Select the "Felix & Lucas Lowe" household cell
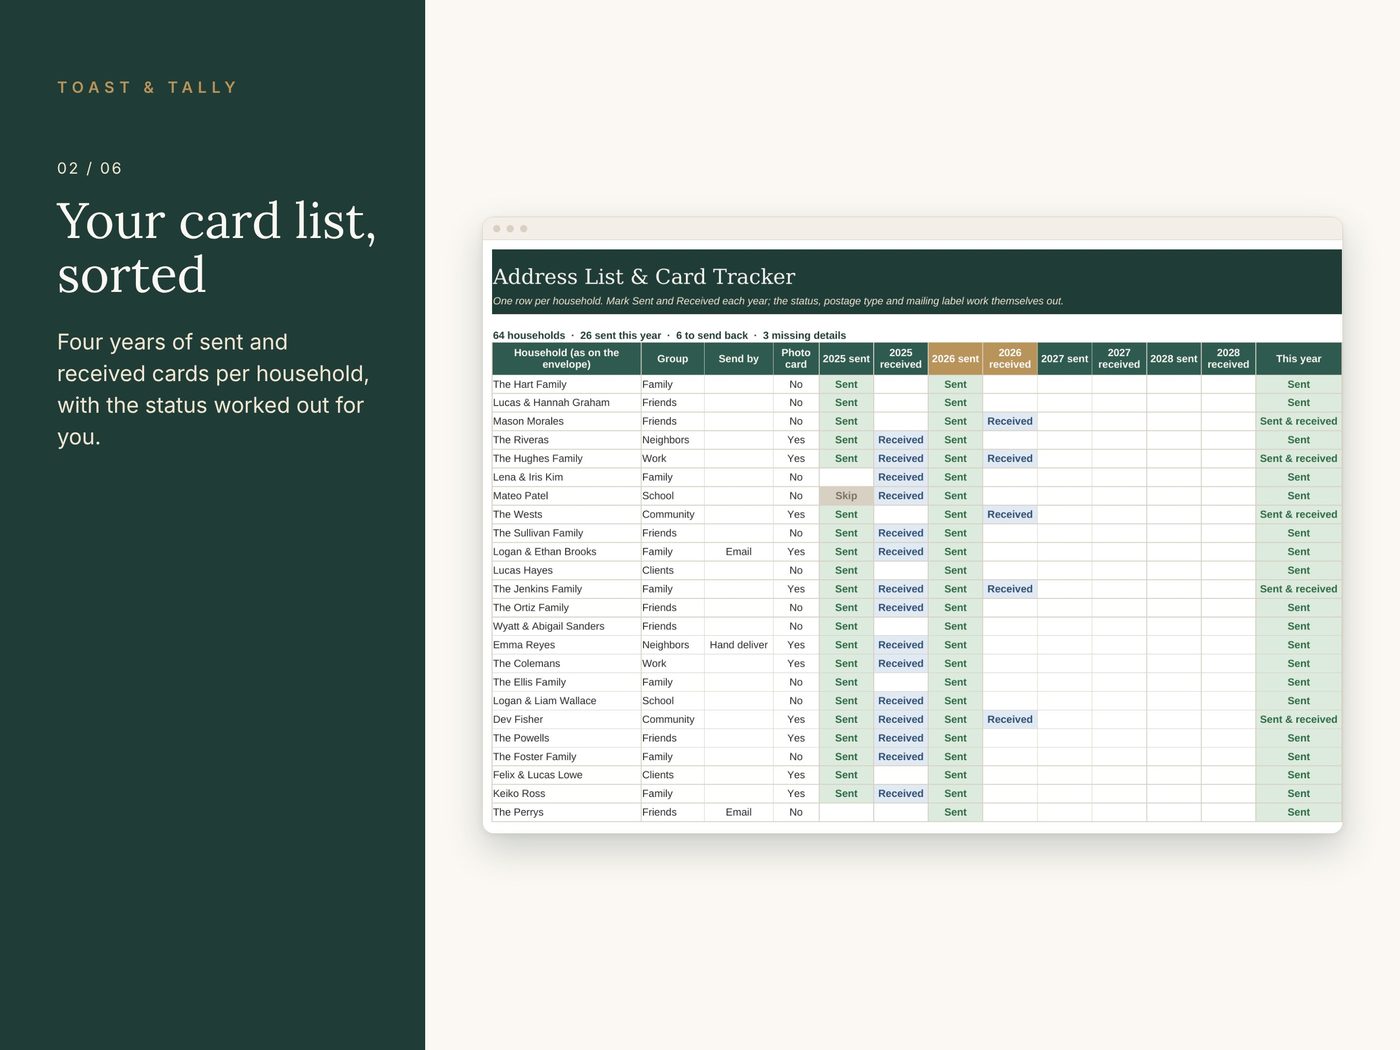 click(x=566, y=775)
